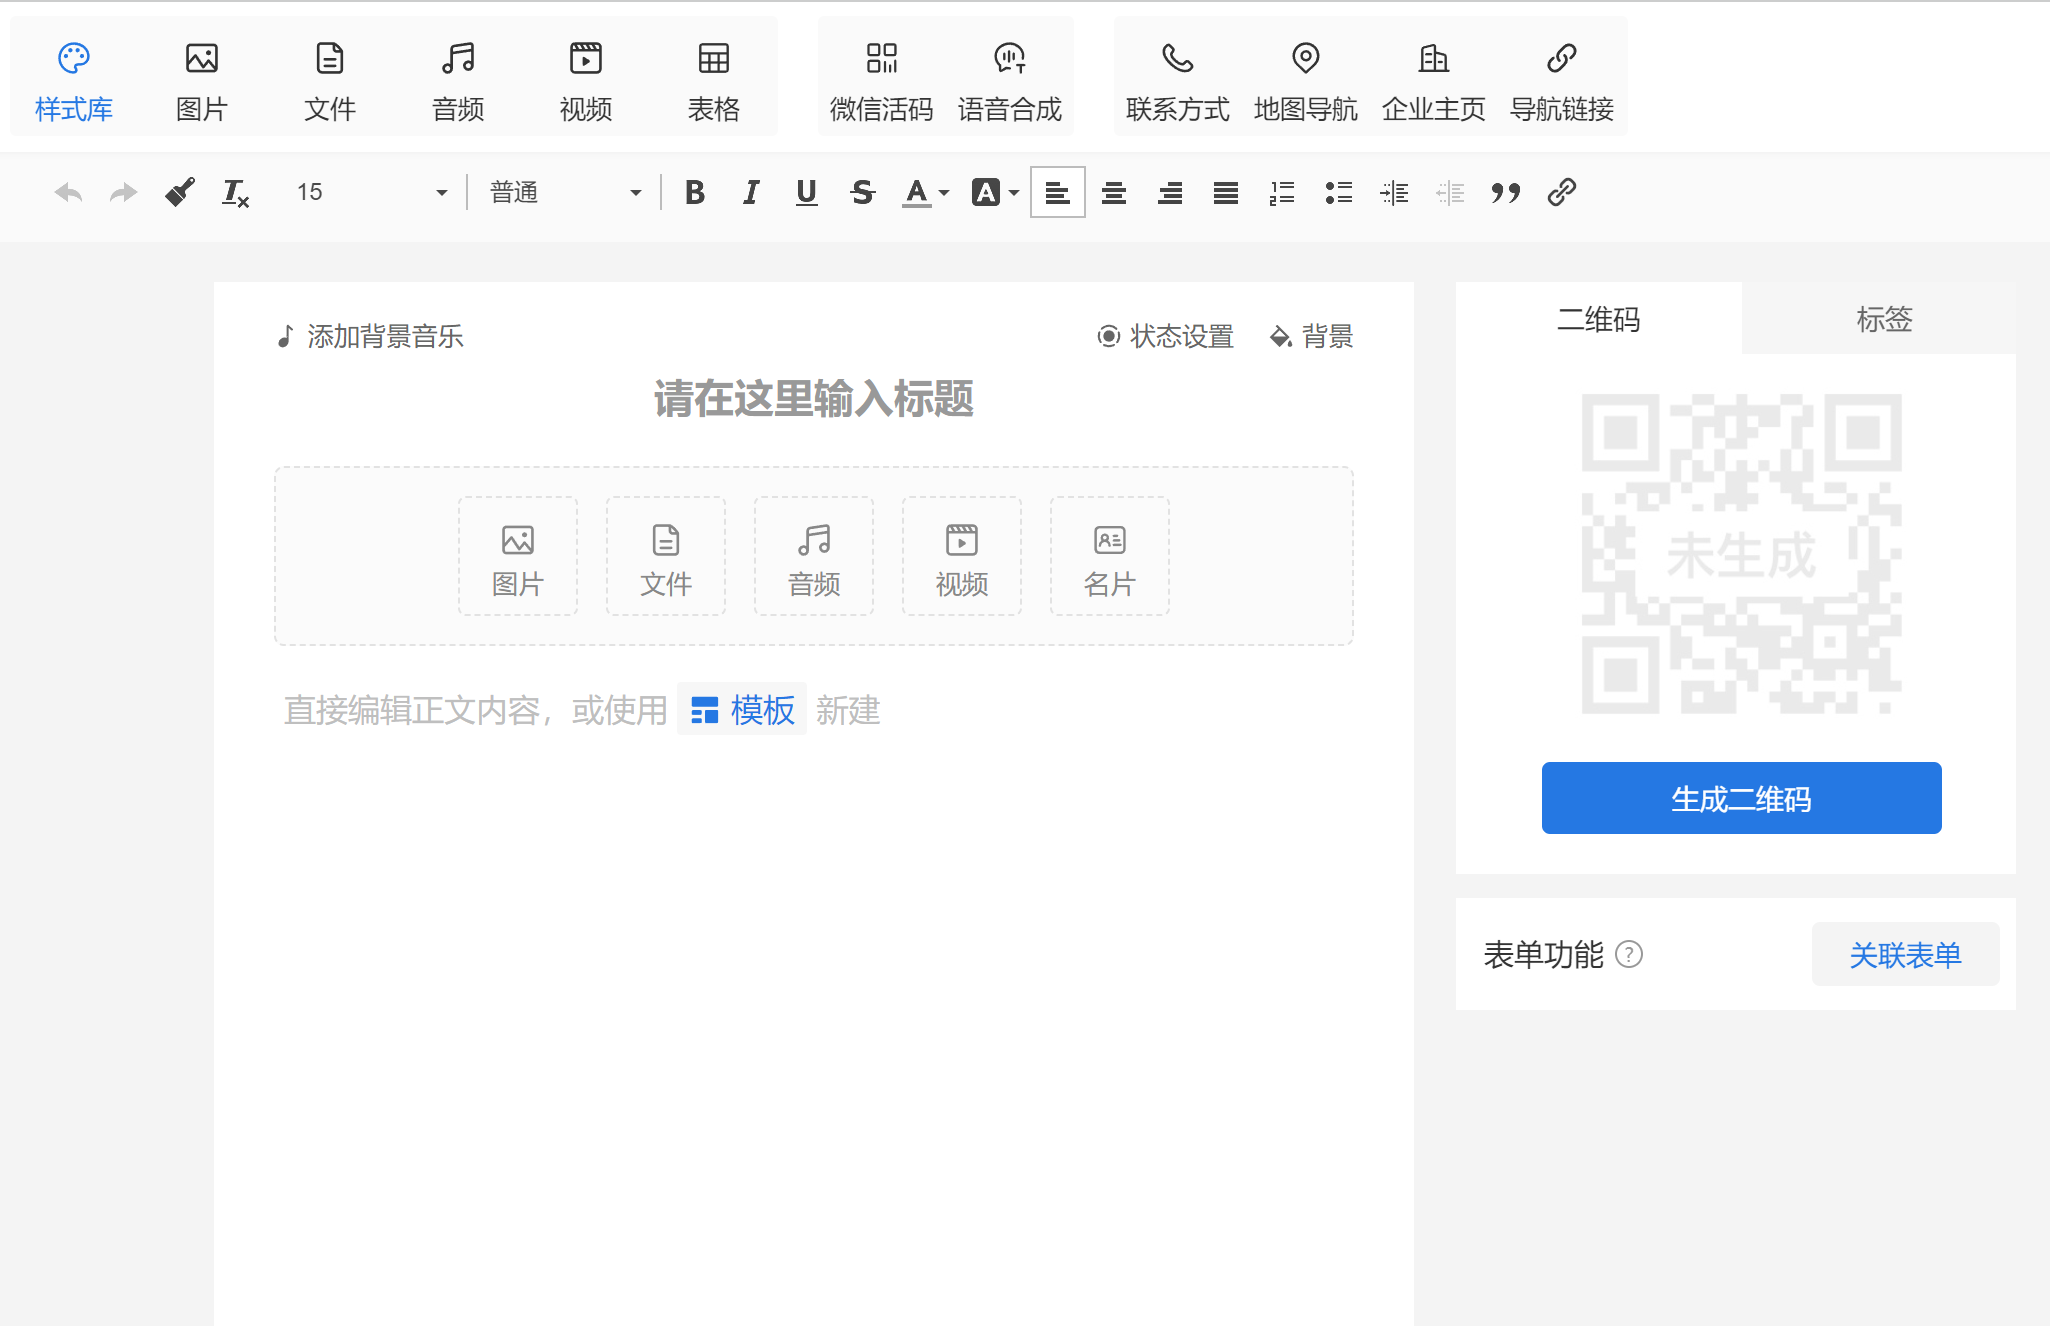Open the font size 15 dropdown

(372, 192)
